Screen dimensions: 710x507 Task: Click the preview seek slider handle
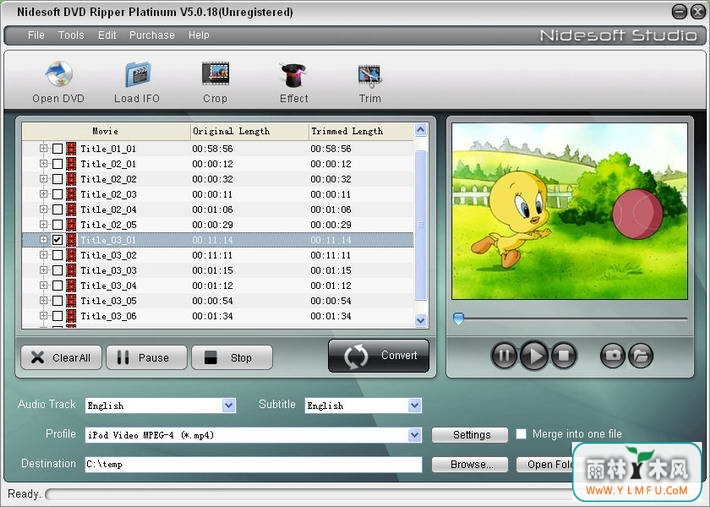point(459,318)
